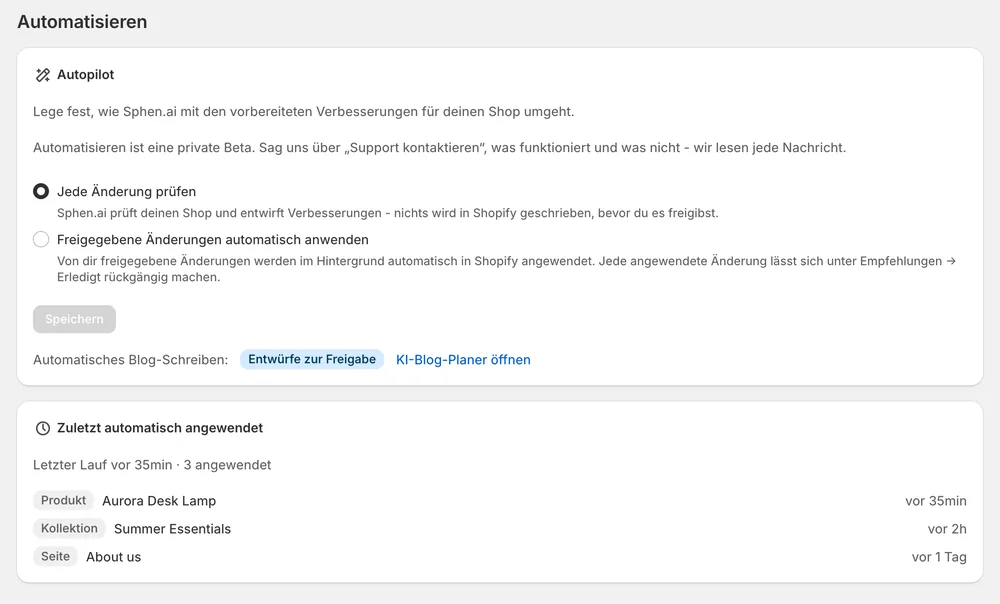Open the KI-Blog-Planer öffnen link
The height and width of the screenshot is (604, 1000).
pyautogui.click(x=463, y=360)
